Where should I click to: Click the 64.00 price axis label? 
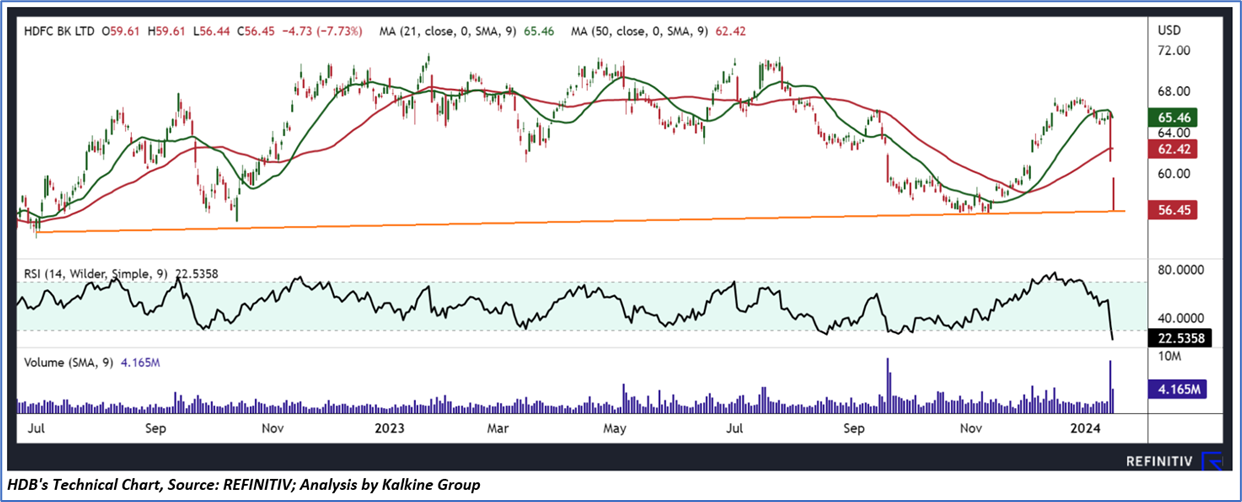coord(1174,132)
